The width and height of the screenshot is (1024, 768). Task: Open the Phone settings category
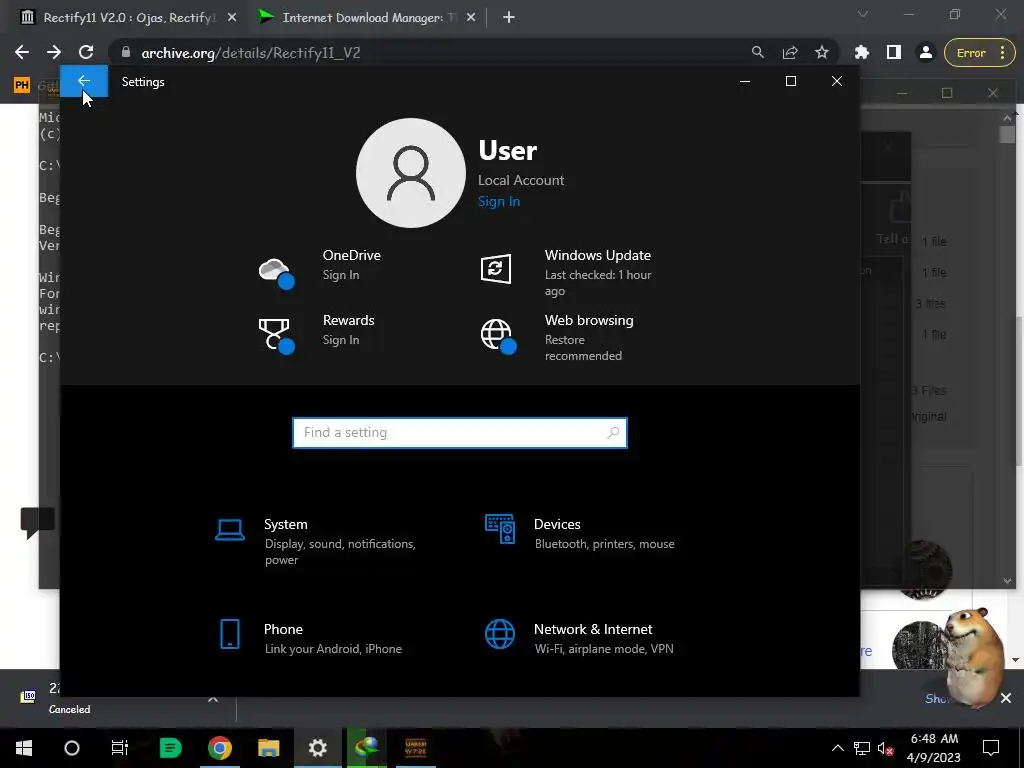pyautogui.click(x=313, y=637)
